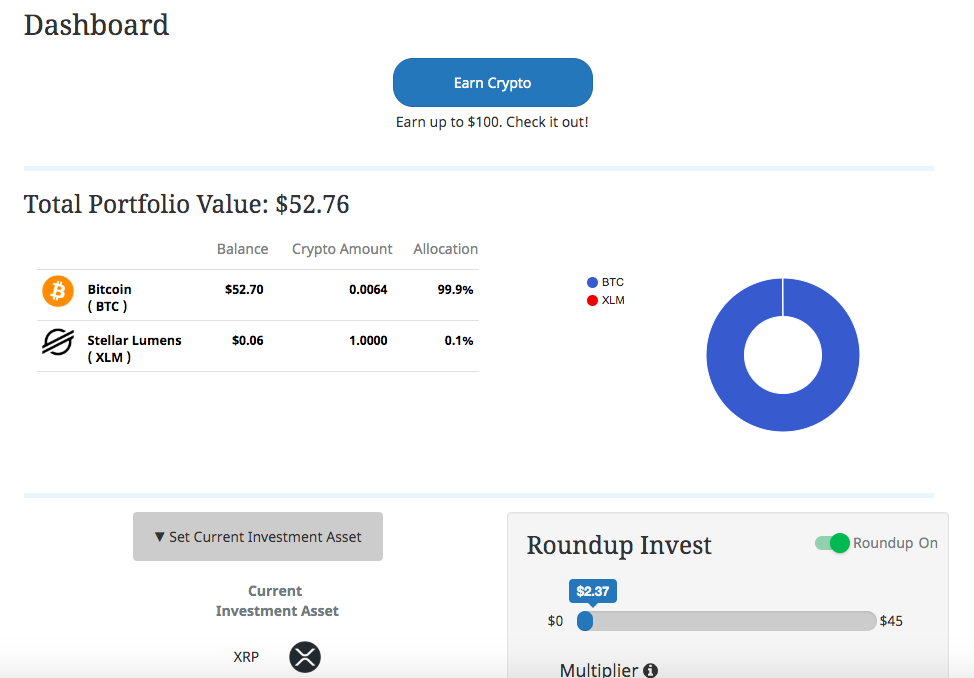Click the Bitcoin logo icon
Image resolution: width=974 pixels, height=678 pixels.
(x=58, y=291)
